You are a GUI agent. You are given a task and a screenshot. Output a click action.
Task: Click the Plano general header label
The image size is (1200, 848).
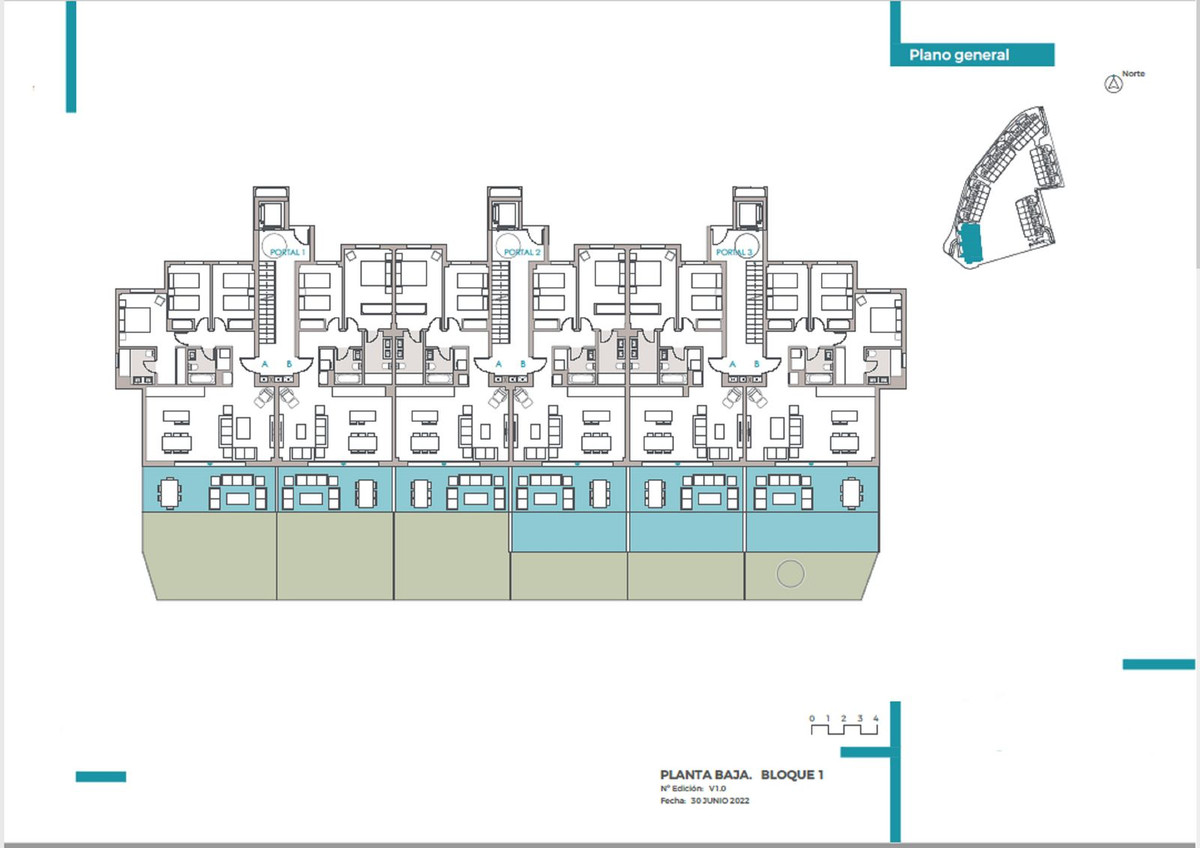point(960,56)
